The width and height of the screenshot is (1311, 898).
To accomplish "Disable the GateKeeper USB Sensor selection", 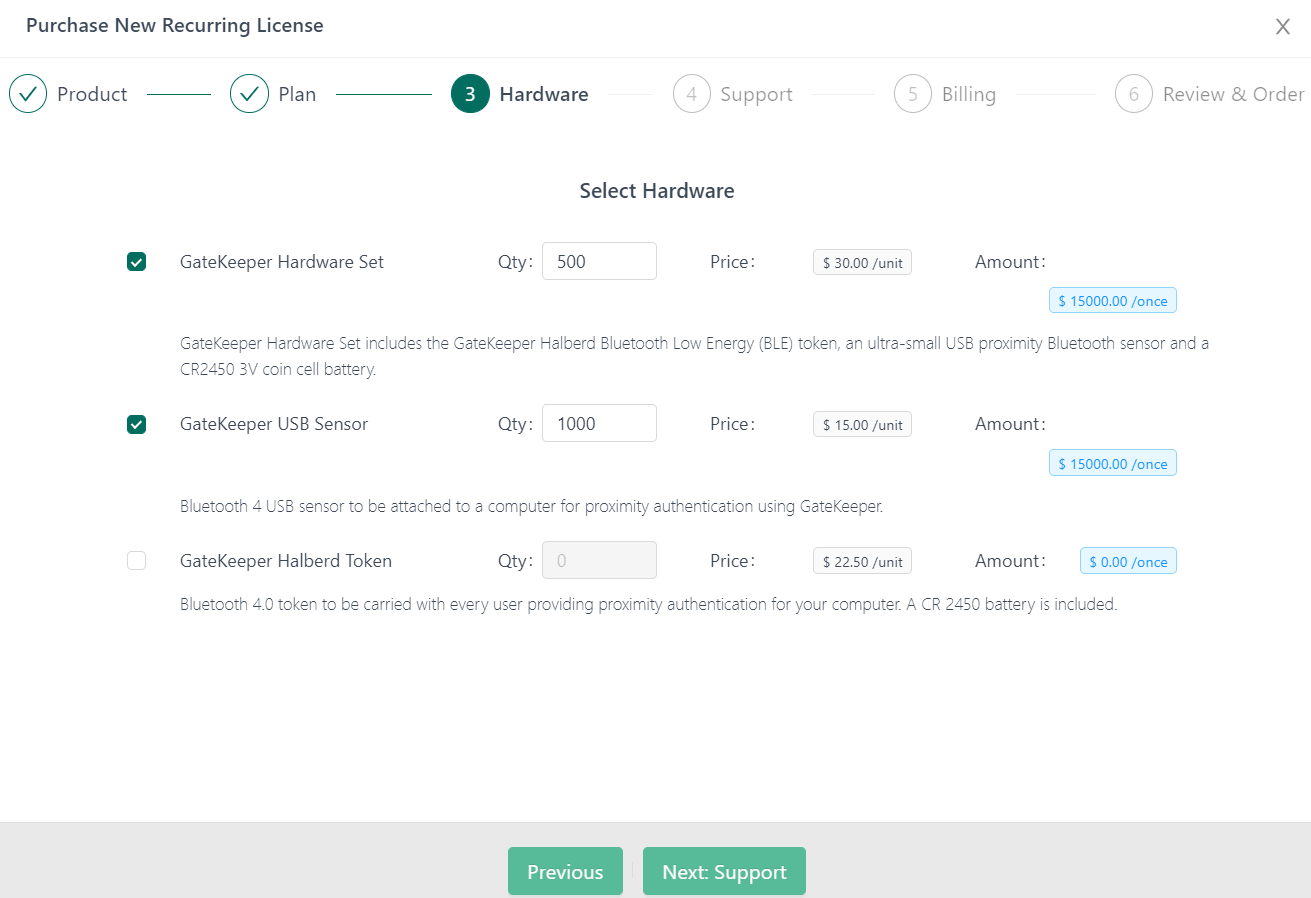I will tap(136, 423).
